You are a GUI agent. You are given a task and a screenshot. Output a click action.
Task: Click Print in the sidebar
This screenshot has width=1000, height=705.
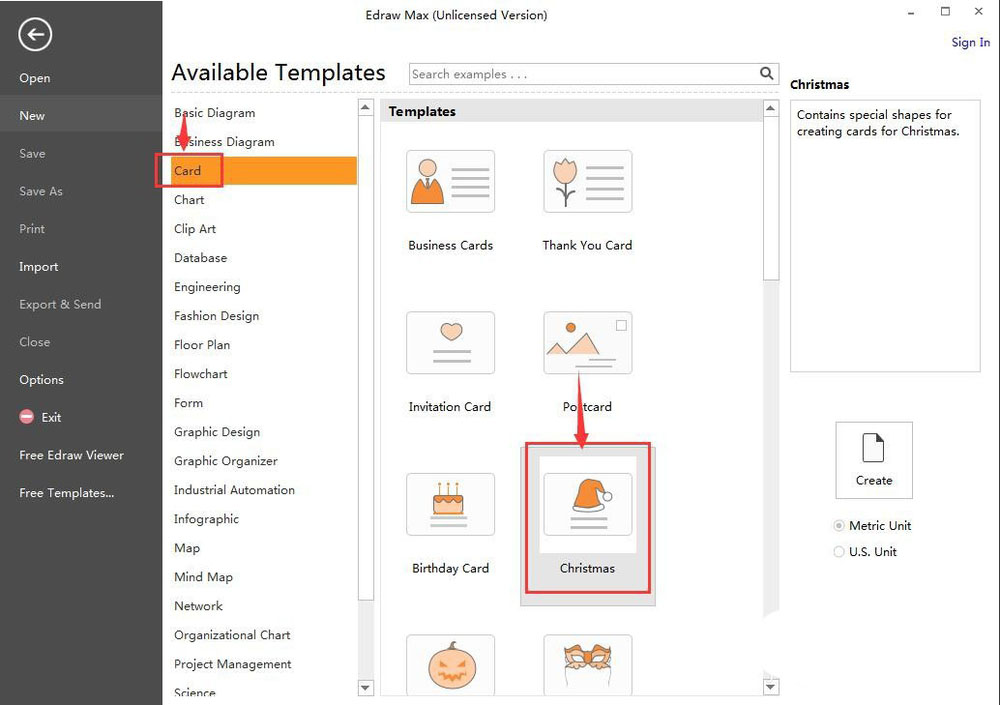coord(32,228)
